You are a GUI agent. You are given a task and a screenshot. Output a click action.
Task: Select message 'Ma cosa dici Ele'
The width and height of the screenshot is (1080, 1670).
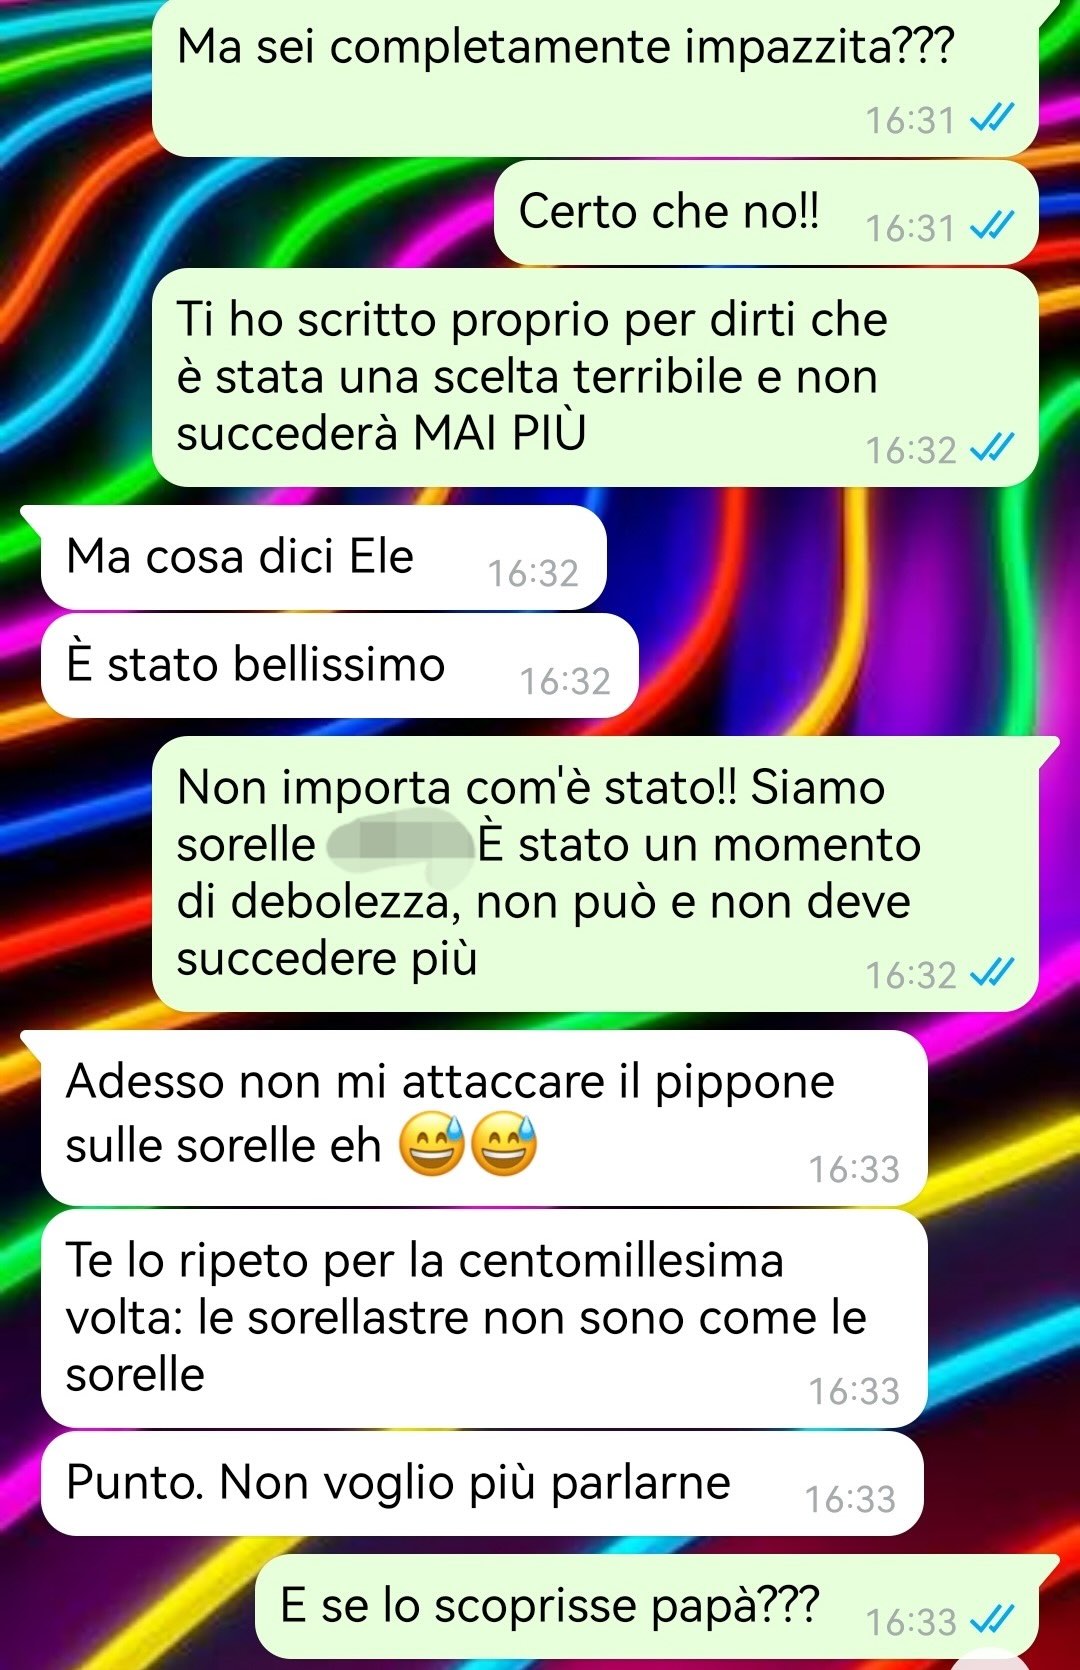coord(323,557)
